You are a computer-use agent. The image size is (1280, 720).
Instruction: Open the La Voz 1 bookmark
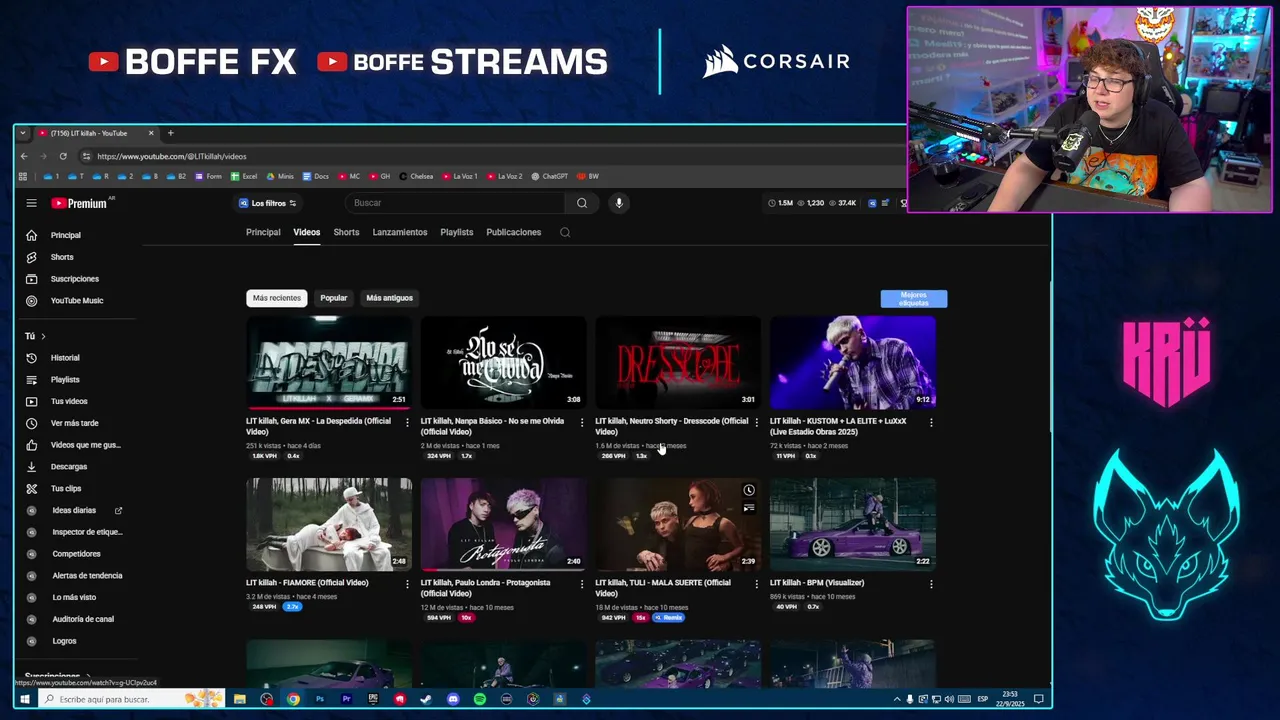click(459, 176)
